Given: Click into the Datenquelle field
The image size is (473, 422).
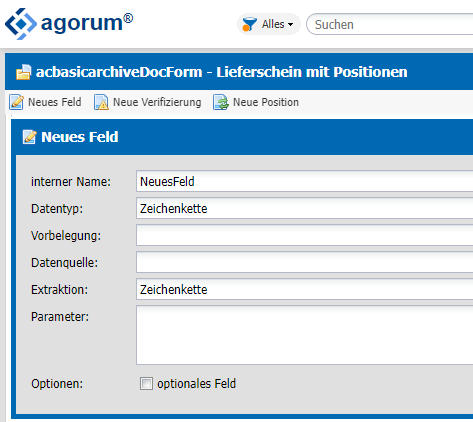Looking at the screenshot, I should coord(304,262).
